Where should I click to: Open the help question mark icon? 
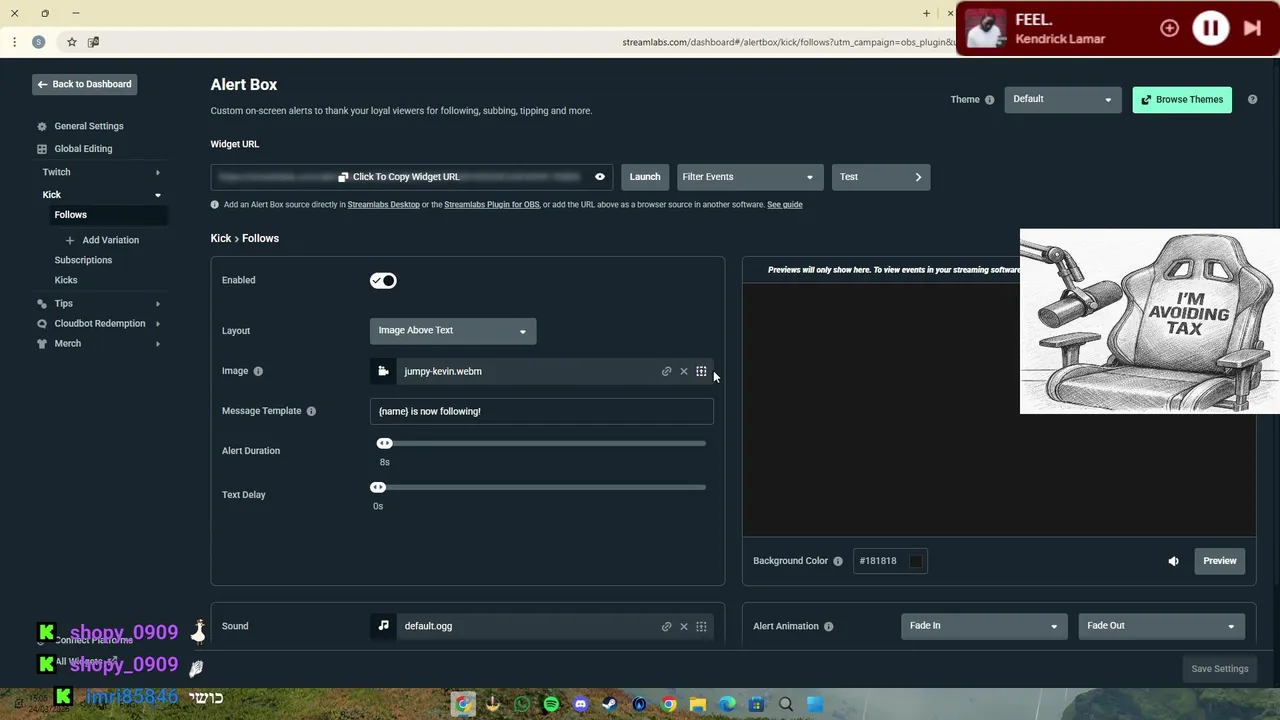point(1252,100)
